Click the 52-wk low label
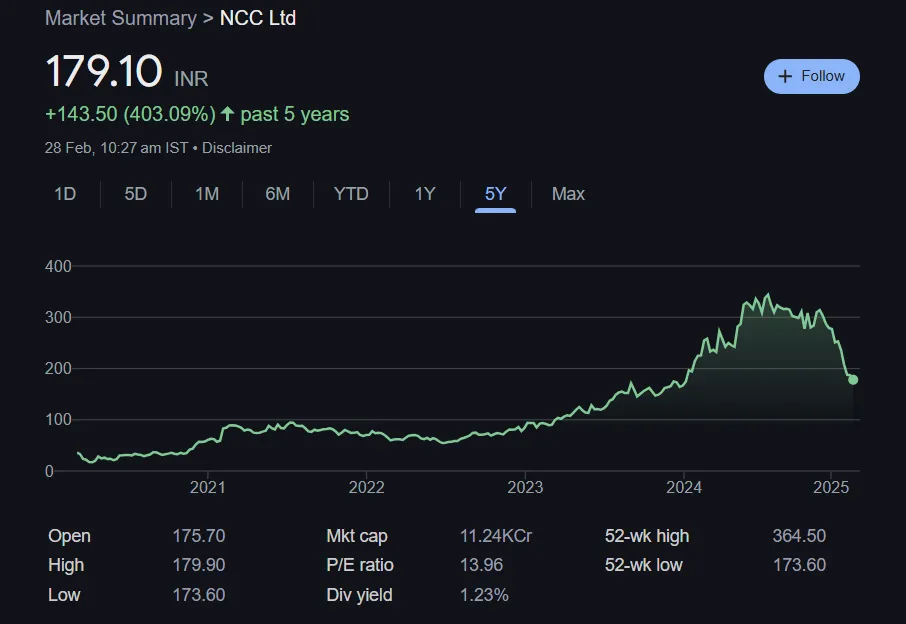 click(x=644, y=565)
